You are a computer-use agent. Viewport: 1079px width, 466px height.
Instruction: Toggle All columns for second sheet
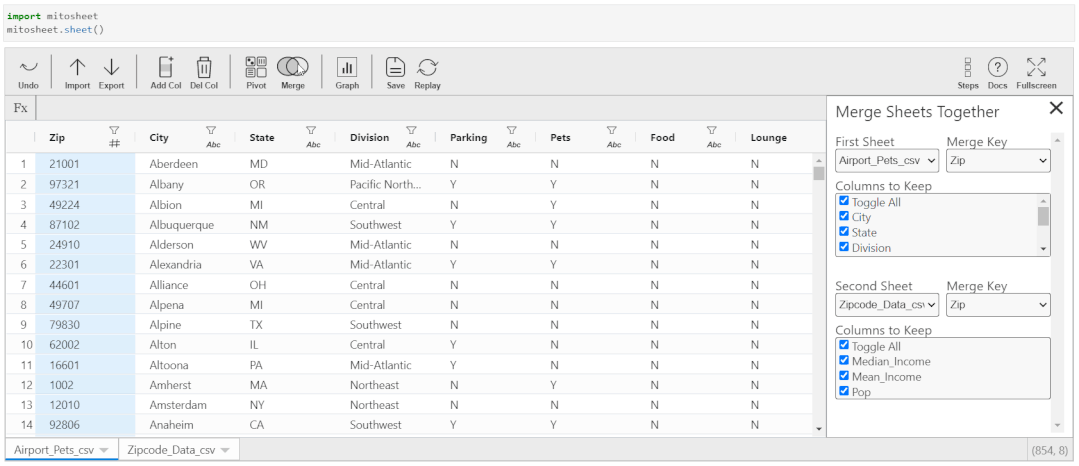click(x=844, y=346)
